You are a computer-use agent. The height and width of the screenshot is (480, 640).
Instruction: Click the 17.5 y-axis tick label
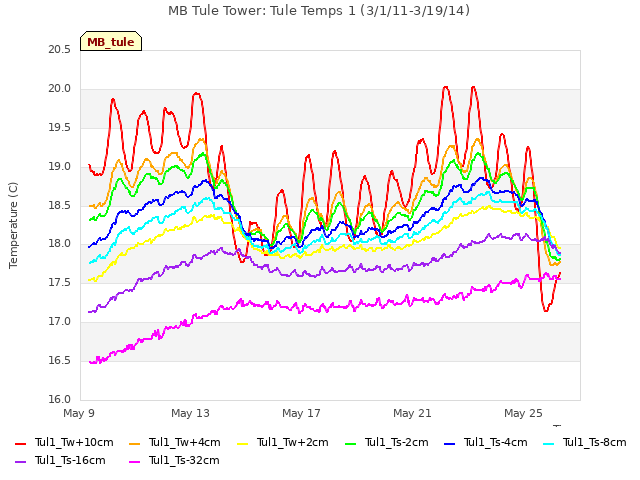(x=60, y=283)
